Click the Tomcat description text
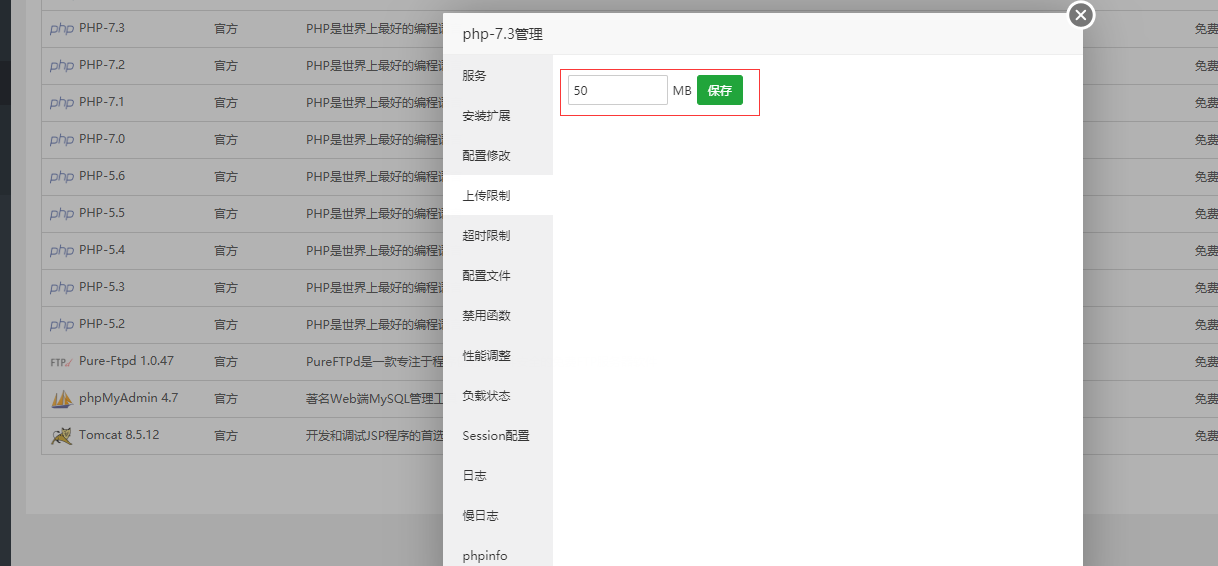Image resolution: width=1218 pixels, height=566 pixels. (x=374, y=436)
